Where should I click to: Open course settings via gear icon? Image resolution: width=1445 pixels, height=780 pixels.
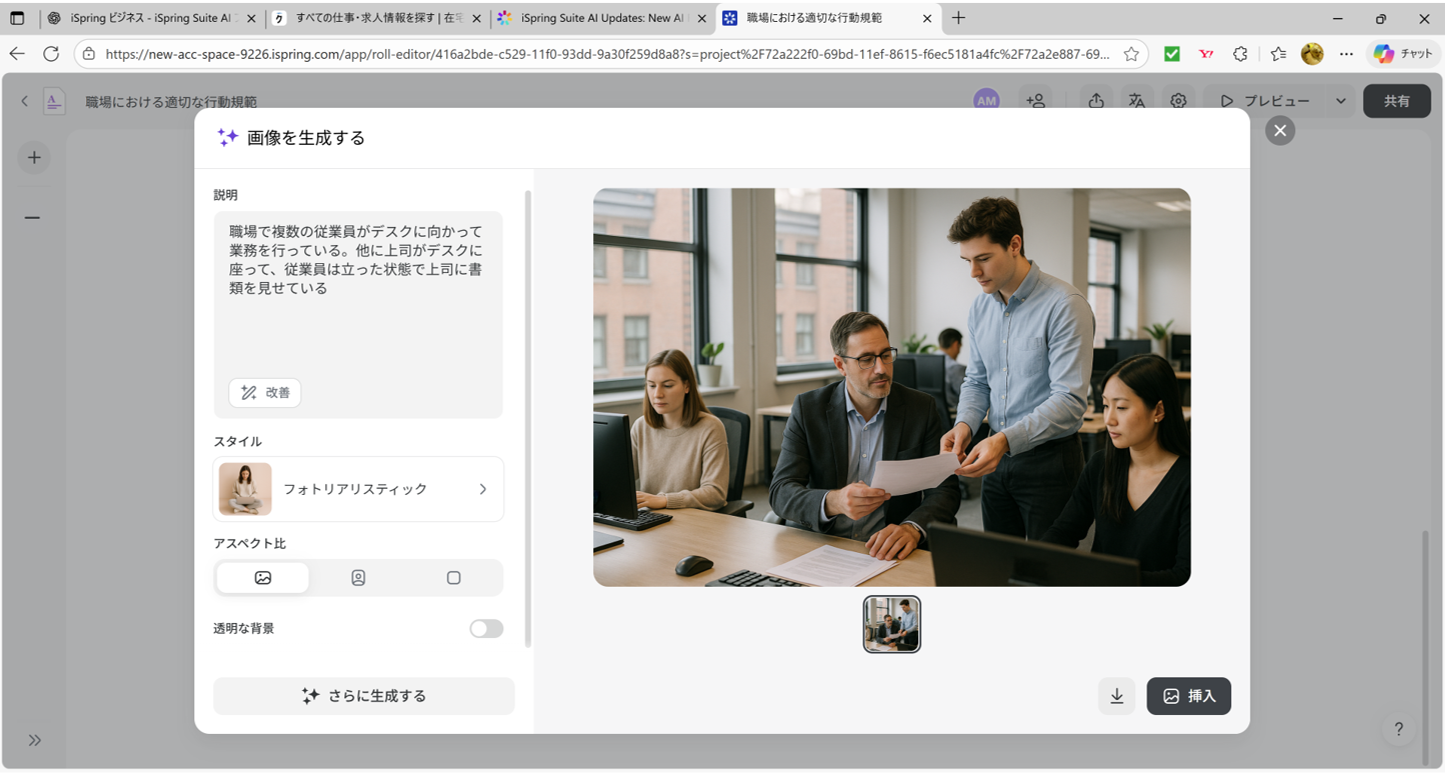pos(1178,101)
